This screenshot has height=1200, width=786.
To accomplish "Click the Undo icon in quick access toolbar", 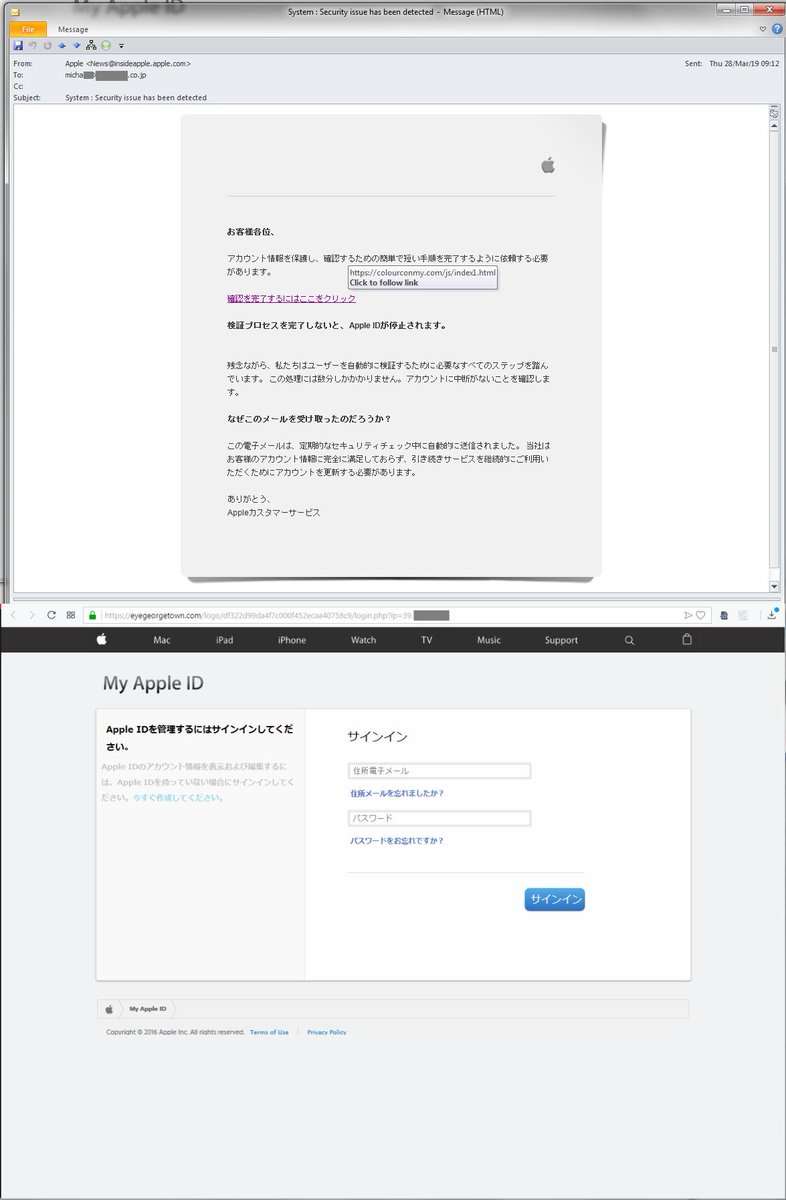I will pos(32,45).
